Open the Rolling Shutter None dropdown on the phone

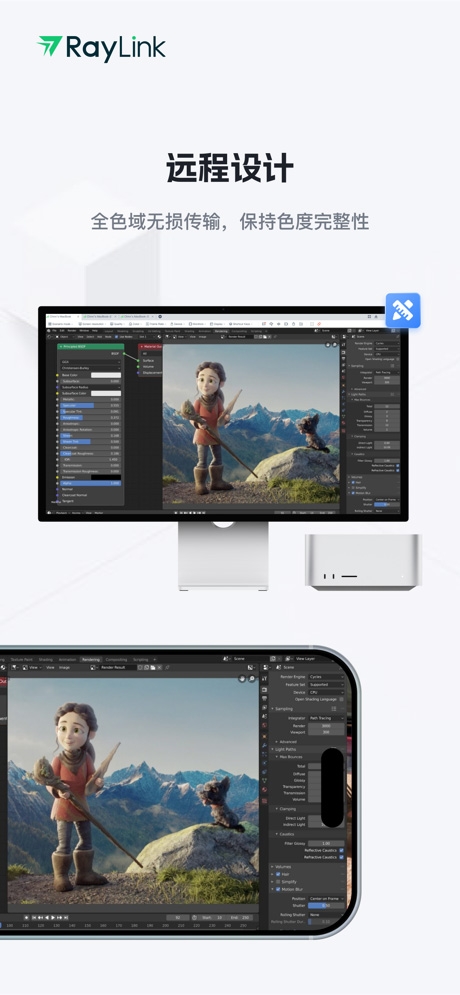[326, 915]
